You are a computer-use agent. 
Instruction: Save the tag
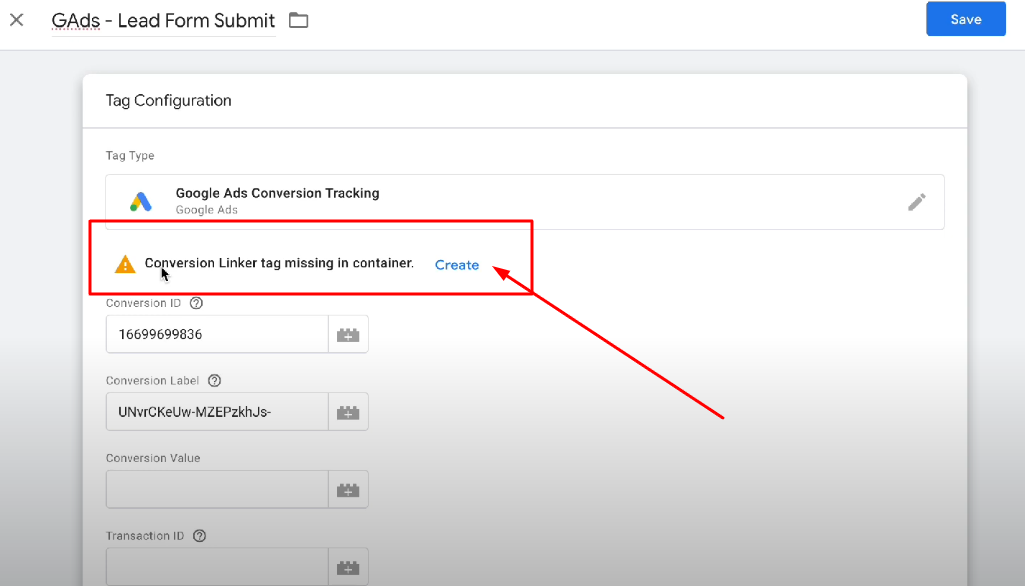point(966,19)
